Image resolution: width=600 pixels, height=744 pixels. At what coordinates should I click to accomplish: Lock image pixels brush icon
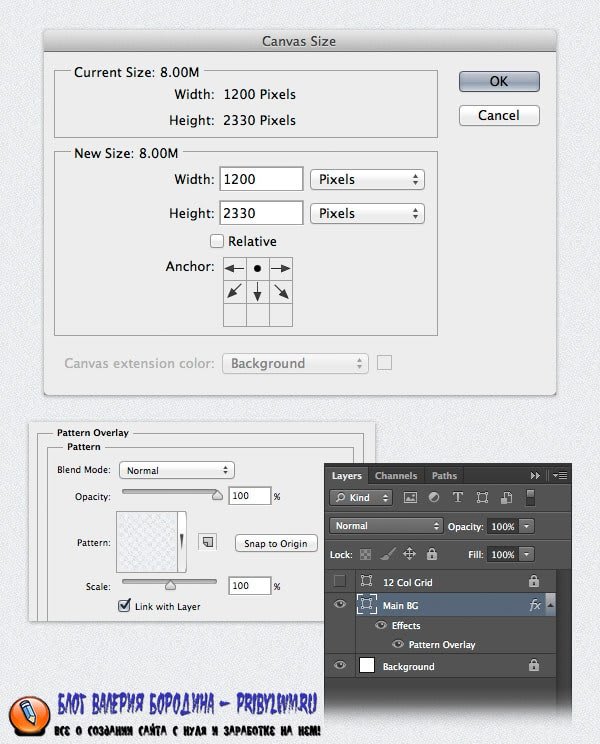[388, 554]
